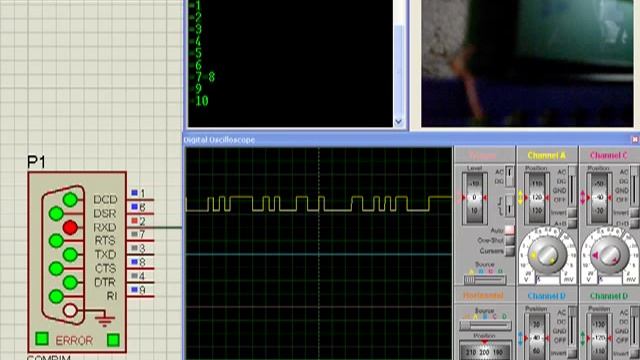
Task: Click the green RTS pin indicator
Action: [56, 241]
